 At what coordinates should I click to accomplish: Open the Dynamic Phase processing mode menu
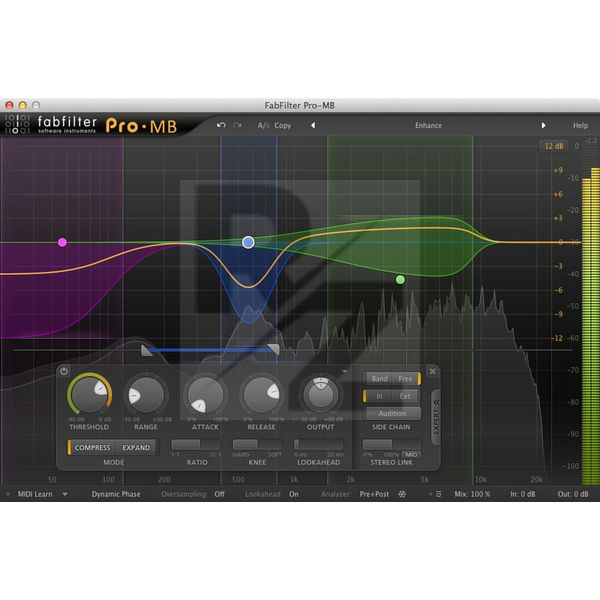pyautogui.click(x=116, y=494)
